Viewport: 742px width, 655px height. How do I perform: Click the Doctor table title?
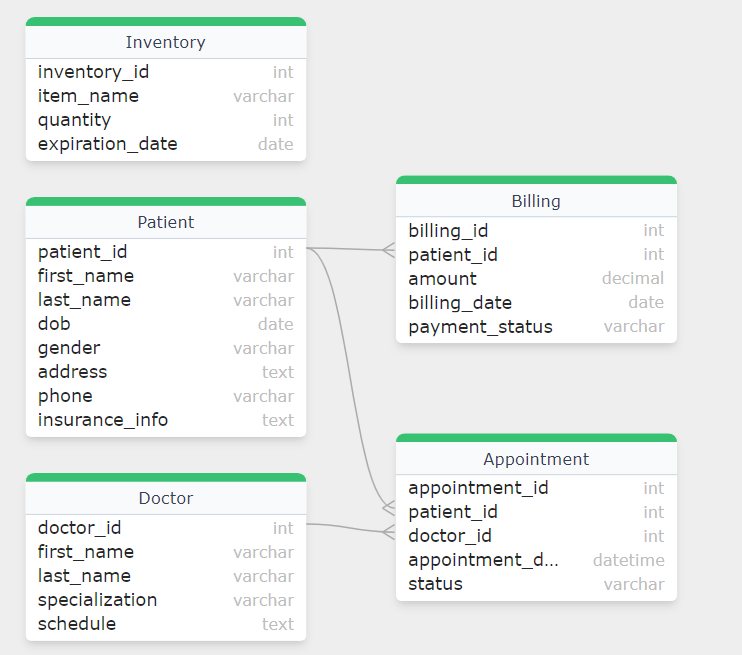(x=165, y=498)
